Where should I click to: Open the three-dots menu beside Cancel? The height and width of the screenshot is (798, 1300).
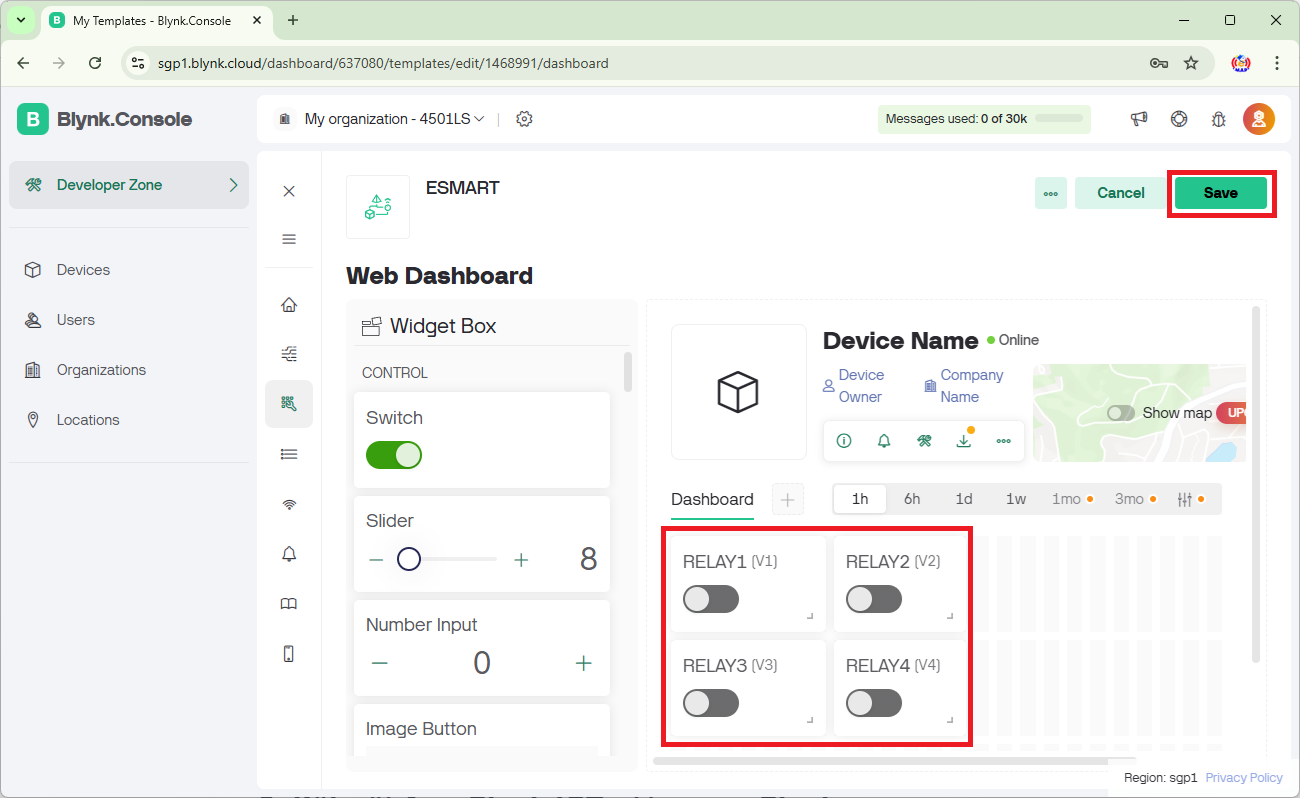click(x=1051, y=193)
